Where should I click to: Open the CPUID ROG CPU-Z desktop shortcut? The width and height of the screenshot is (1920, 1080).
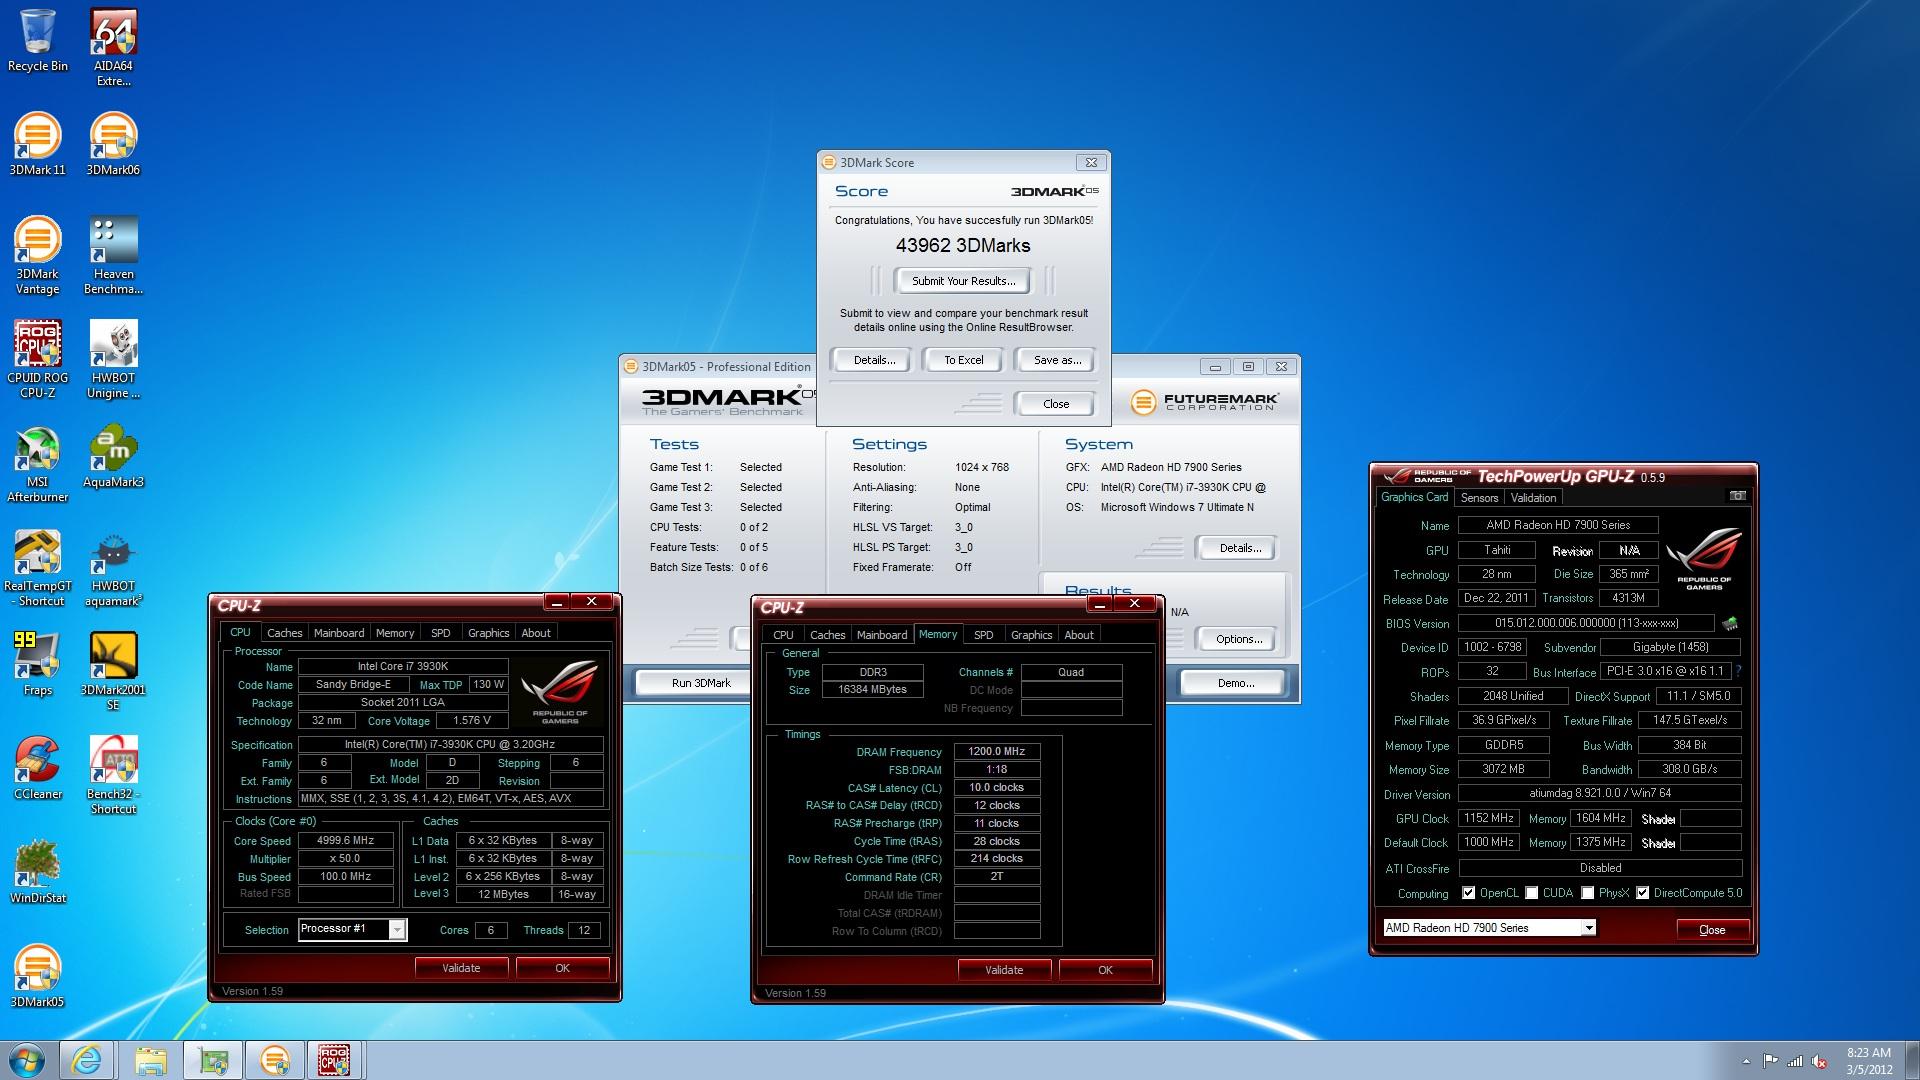(x=38, y=359)
